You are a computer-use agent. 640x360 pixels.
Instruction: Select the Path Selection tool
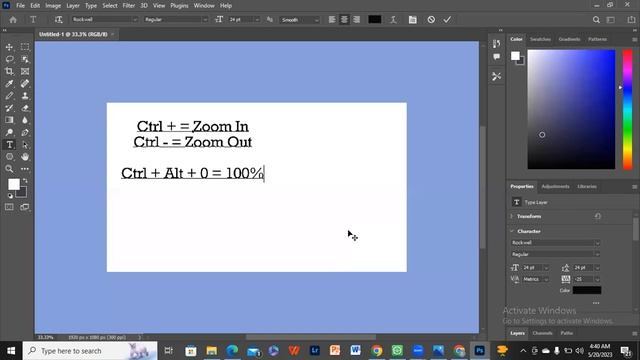tap(25, 144)
